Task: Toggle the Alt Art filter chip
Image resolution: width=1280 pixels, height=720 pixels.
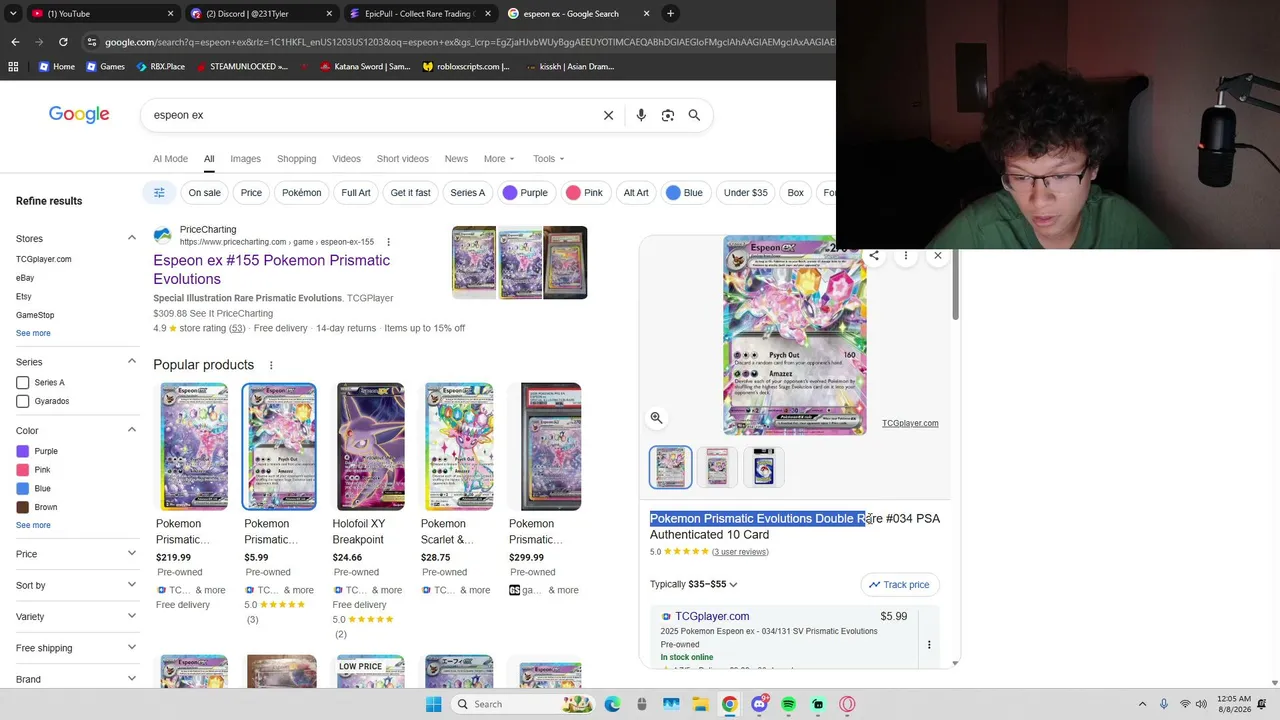Action: (636, 193)
